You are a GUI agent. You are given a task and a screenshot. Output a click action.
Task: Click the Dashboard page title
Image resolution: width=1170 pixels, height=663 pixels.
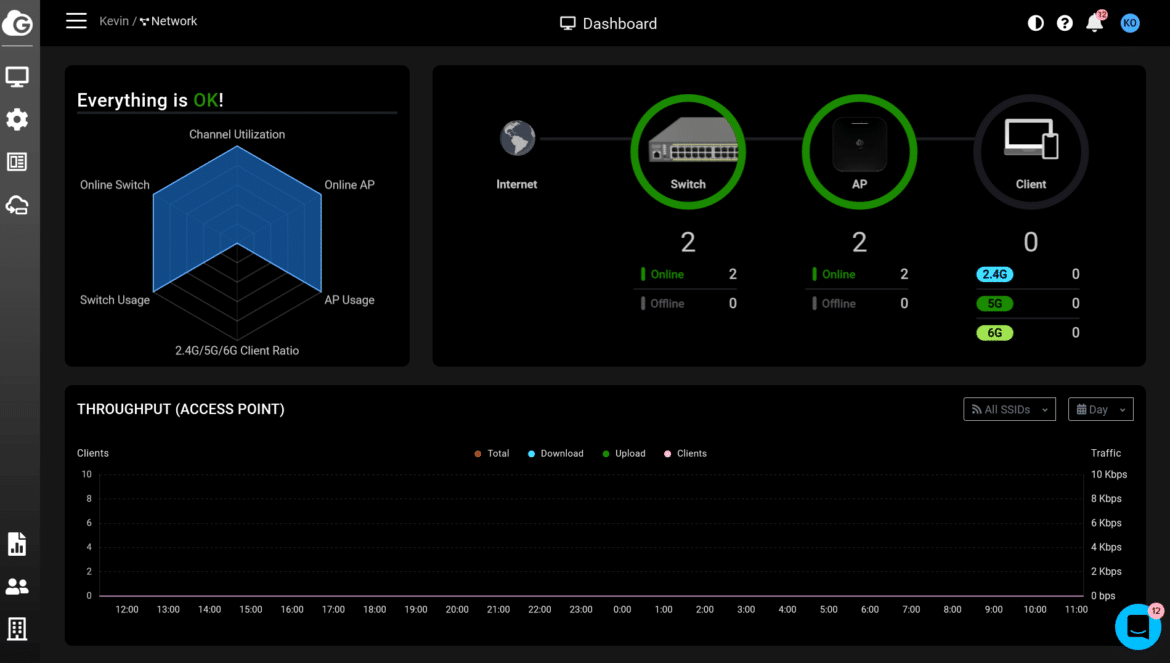pos(609,23)
